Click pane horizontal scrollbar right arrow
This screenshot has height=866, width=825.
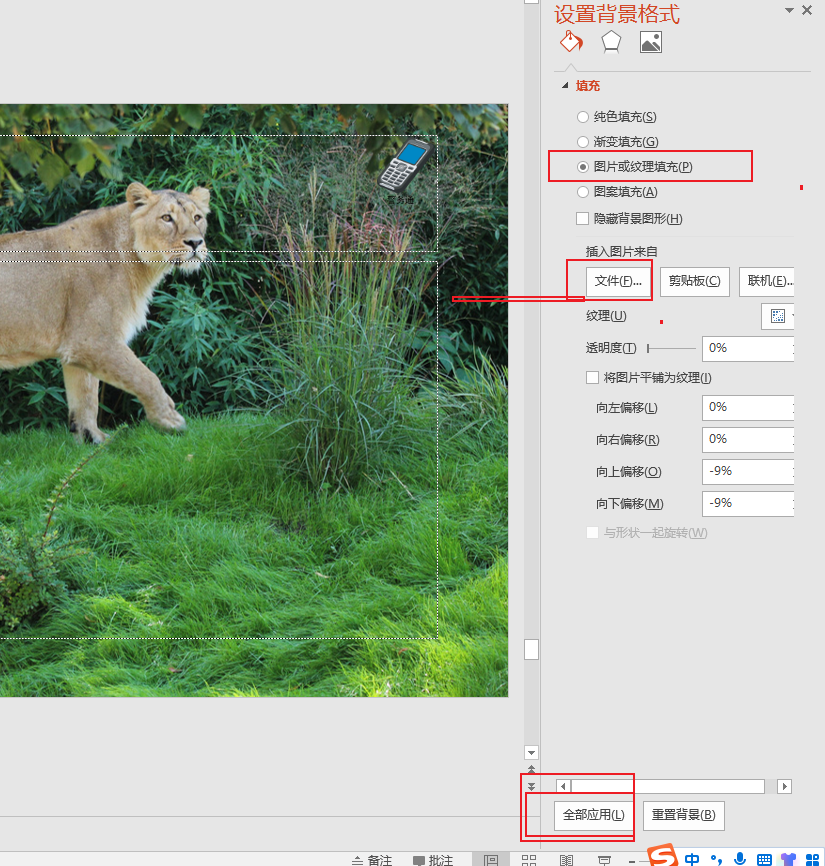[784, 786]
